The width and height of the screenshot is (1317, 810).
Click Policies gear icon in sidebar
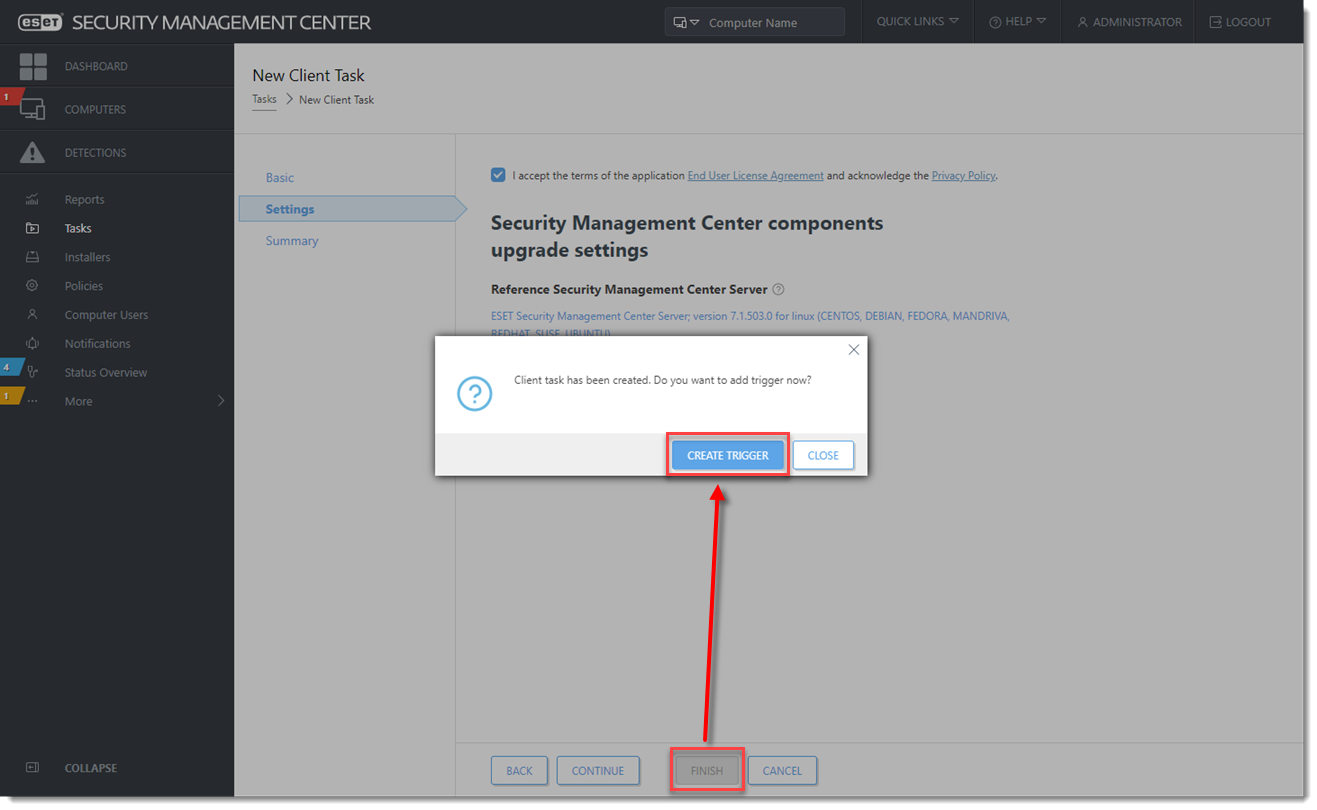point(32,286)
